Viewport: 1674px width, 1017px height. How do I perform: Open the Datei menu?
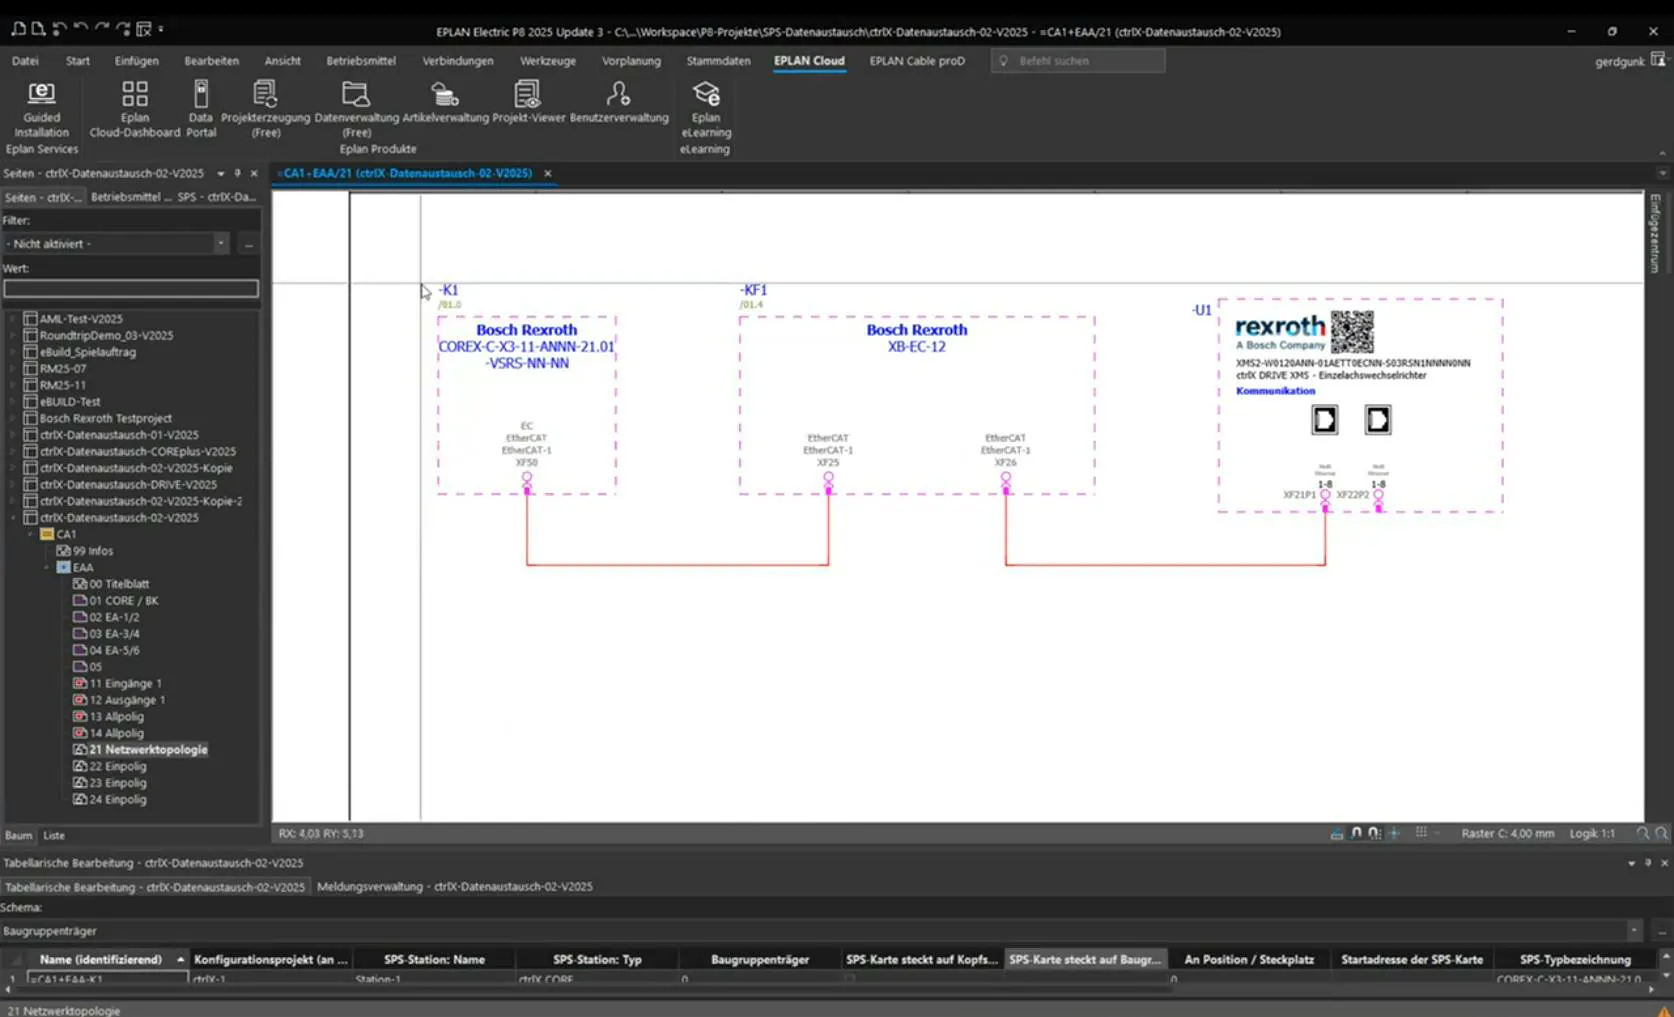tap(25, 61)
